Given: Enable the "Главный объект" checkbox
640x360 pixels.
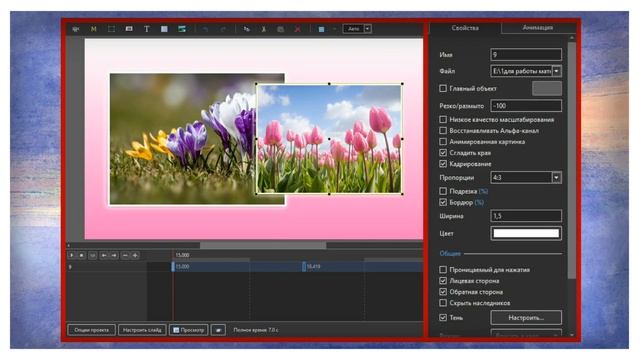Looking at the screenshot, I should click(x=443, y=88).
